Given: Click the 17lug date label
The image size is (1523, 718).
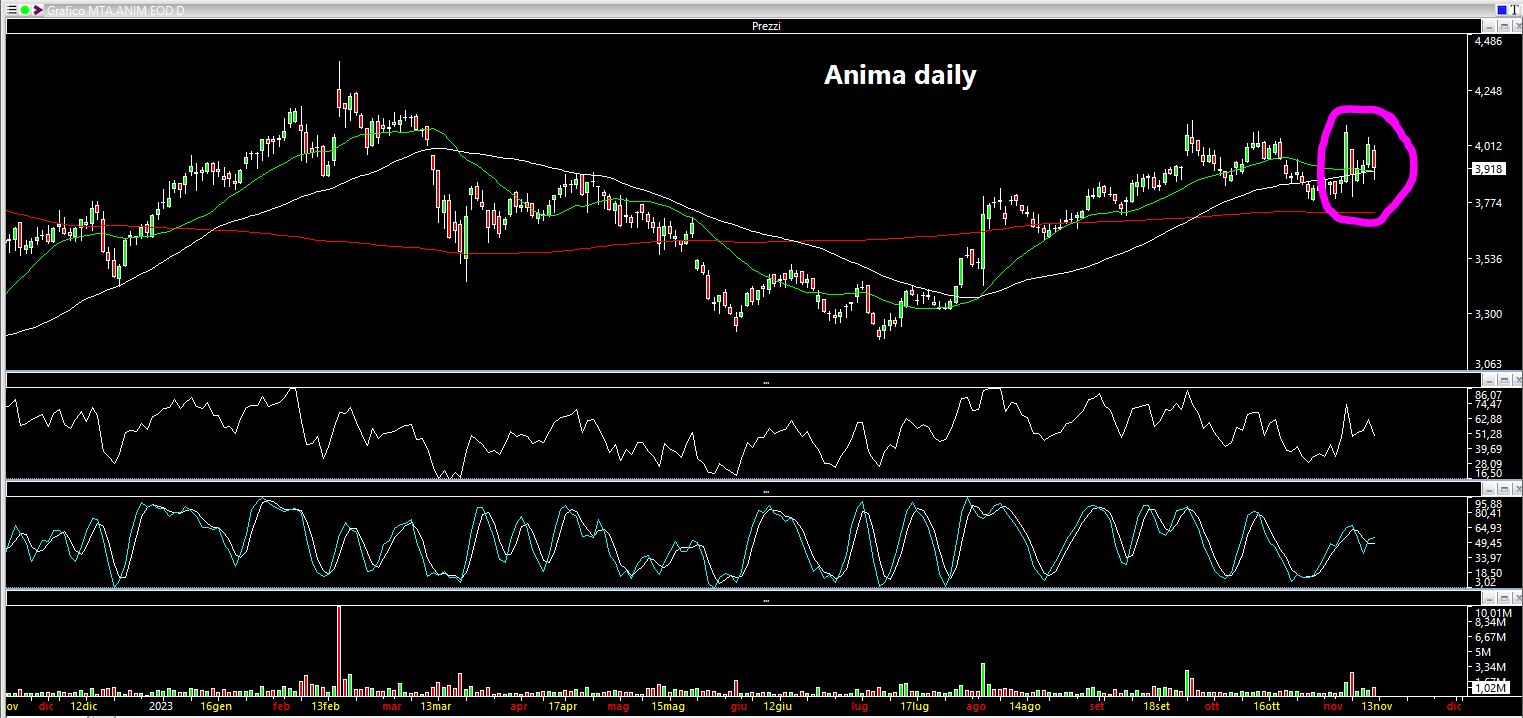Looking at the screenshot, I should tap(916, 706).
